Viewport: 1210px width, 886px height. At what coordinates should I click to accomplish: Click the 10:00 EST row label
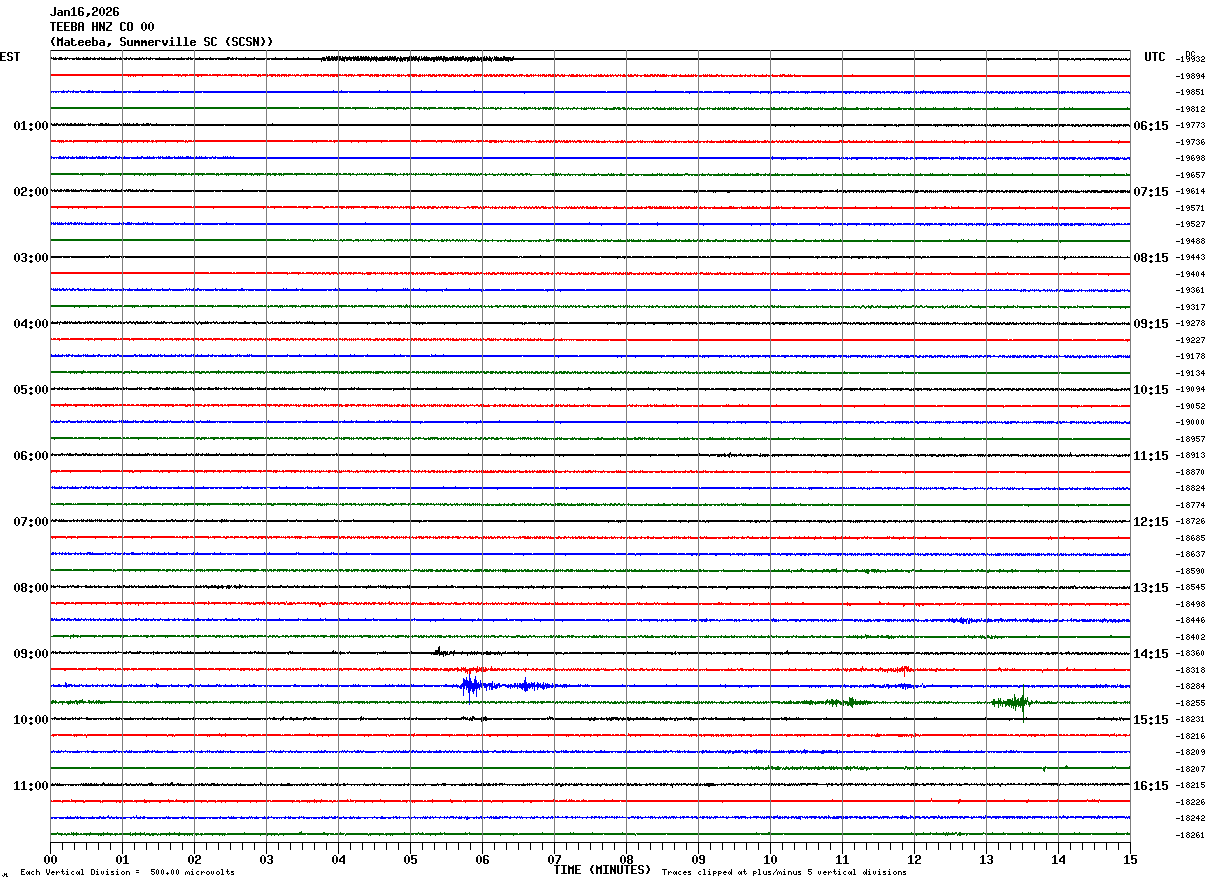(x=31, y=720)
